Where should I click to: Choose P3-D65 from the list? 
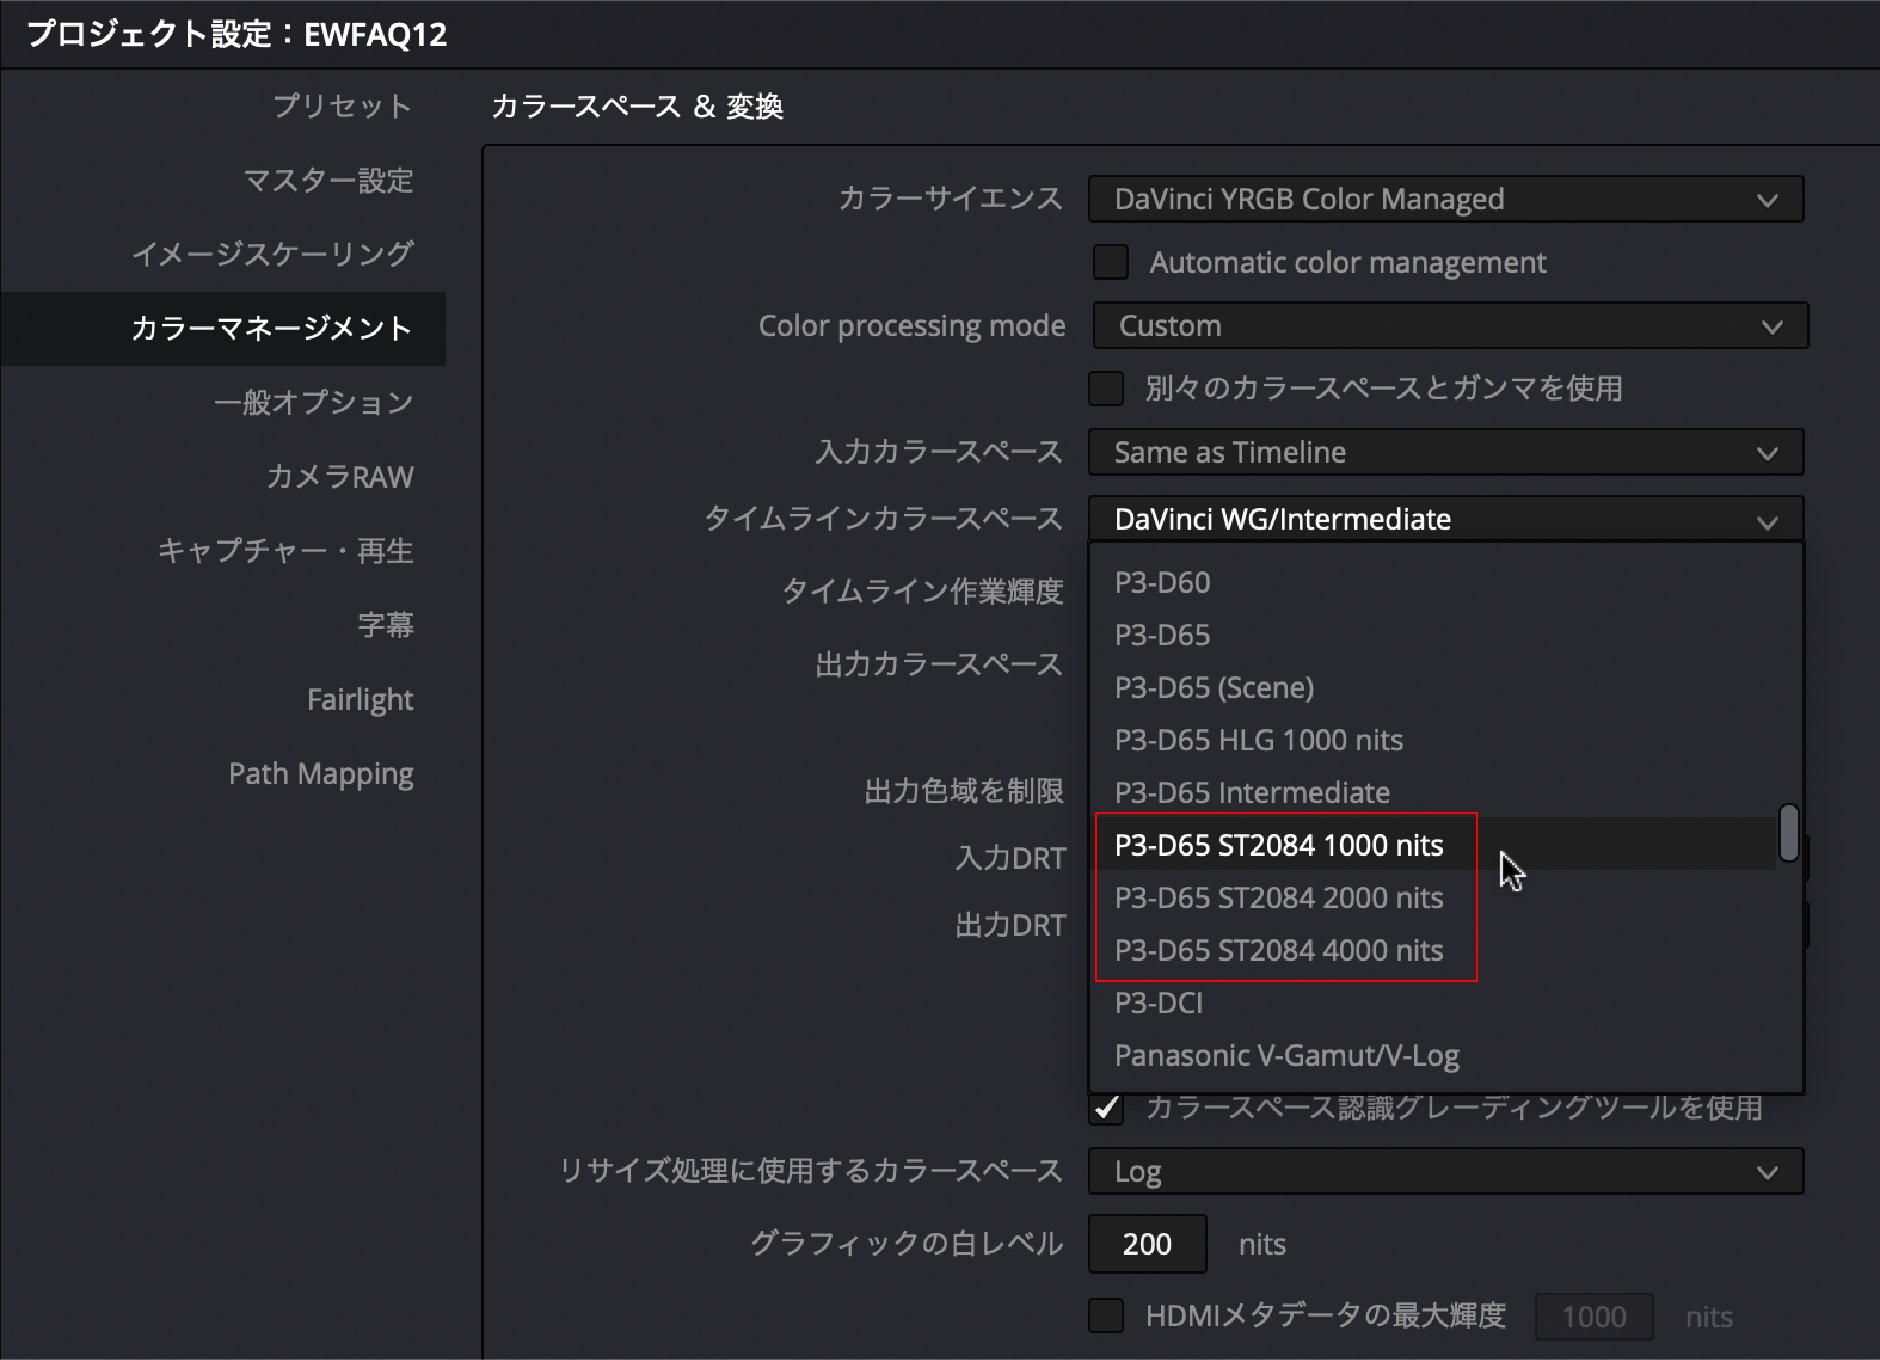tap(1432, 635)
